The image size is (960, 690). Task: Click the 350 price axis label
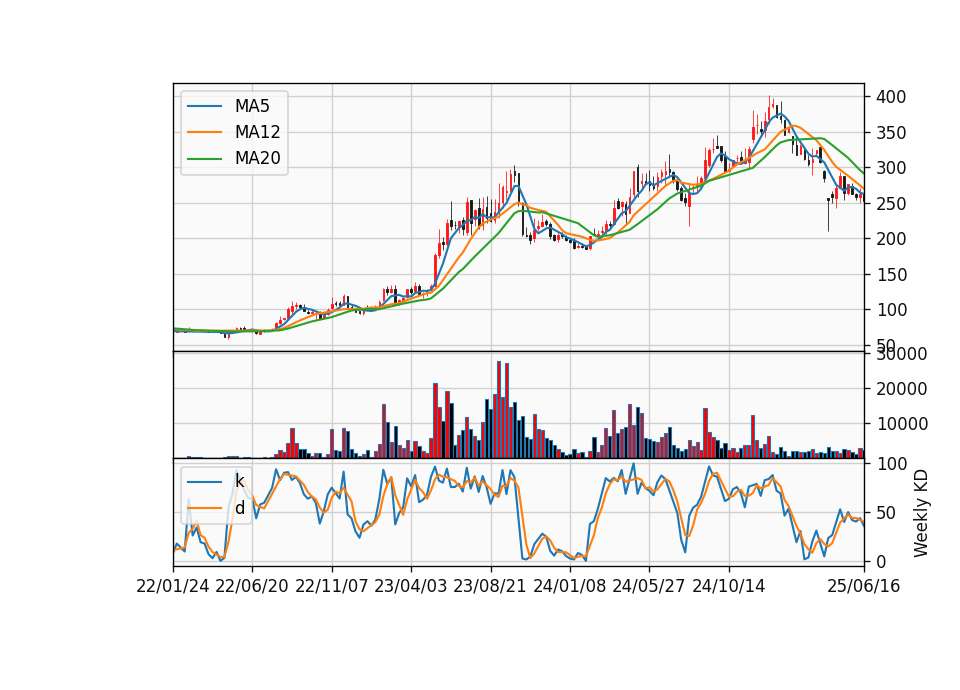point(891,133)
